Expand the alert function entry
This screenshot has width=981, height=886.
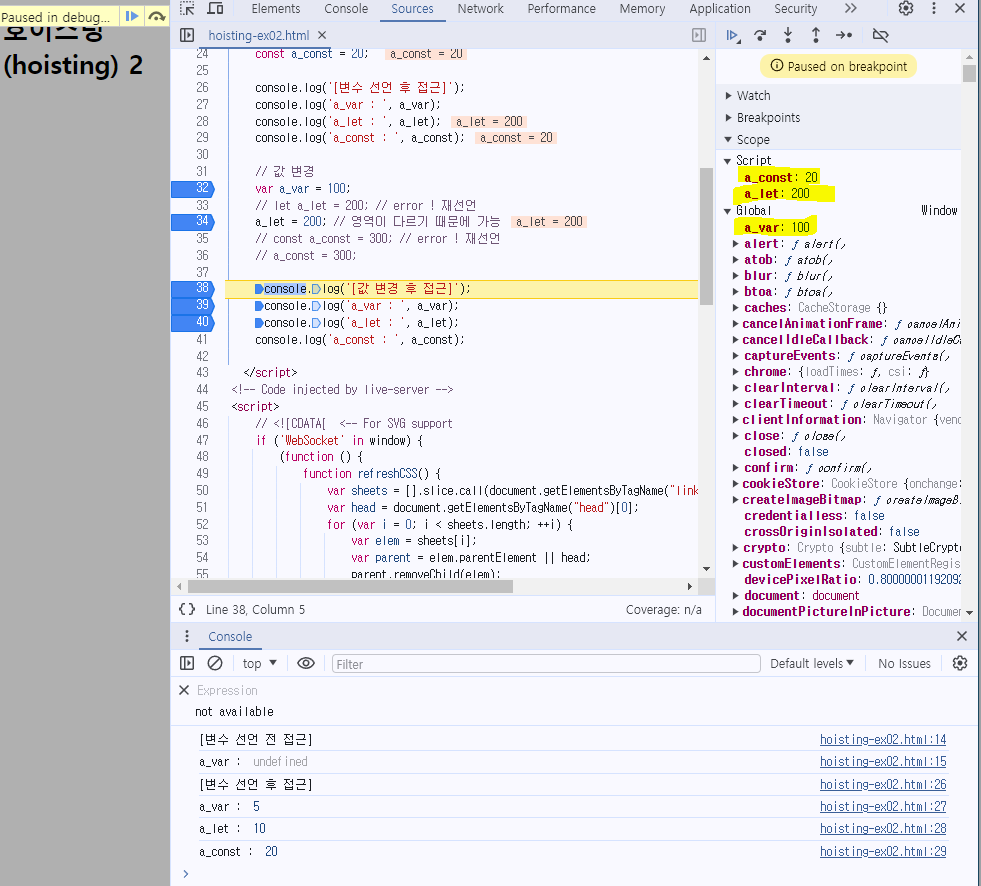pos(736,244)
